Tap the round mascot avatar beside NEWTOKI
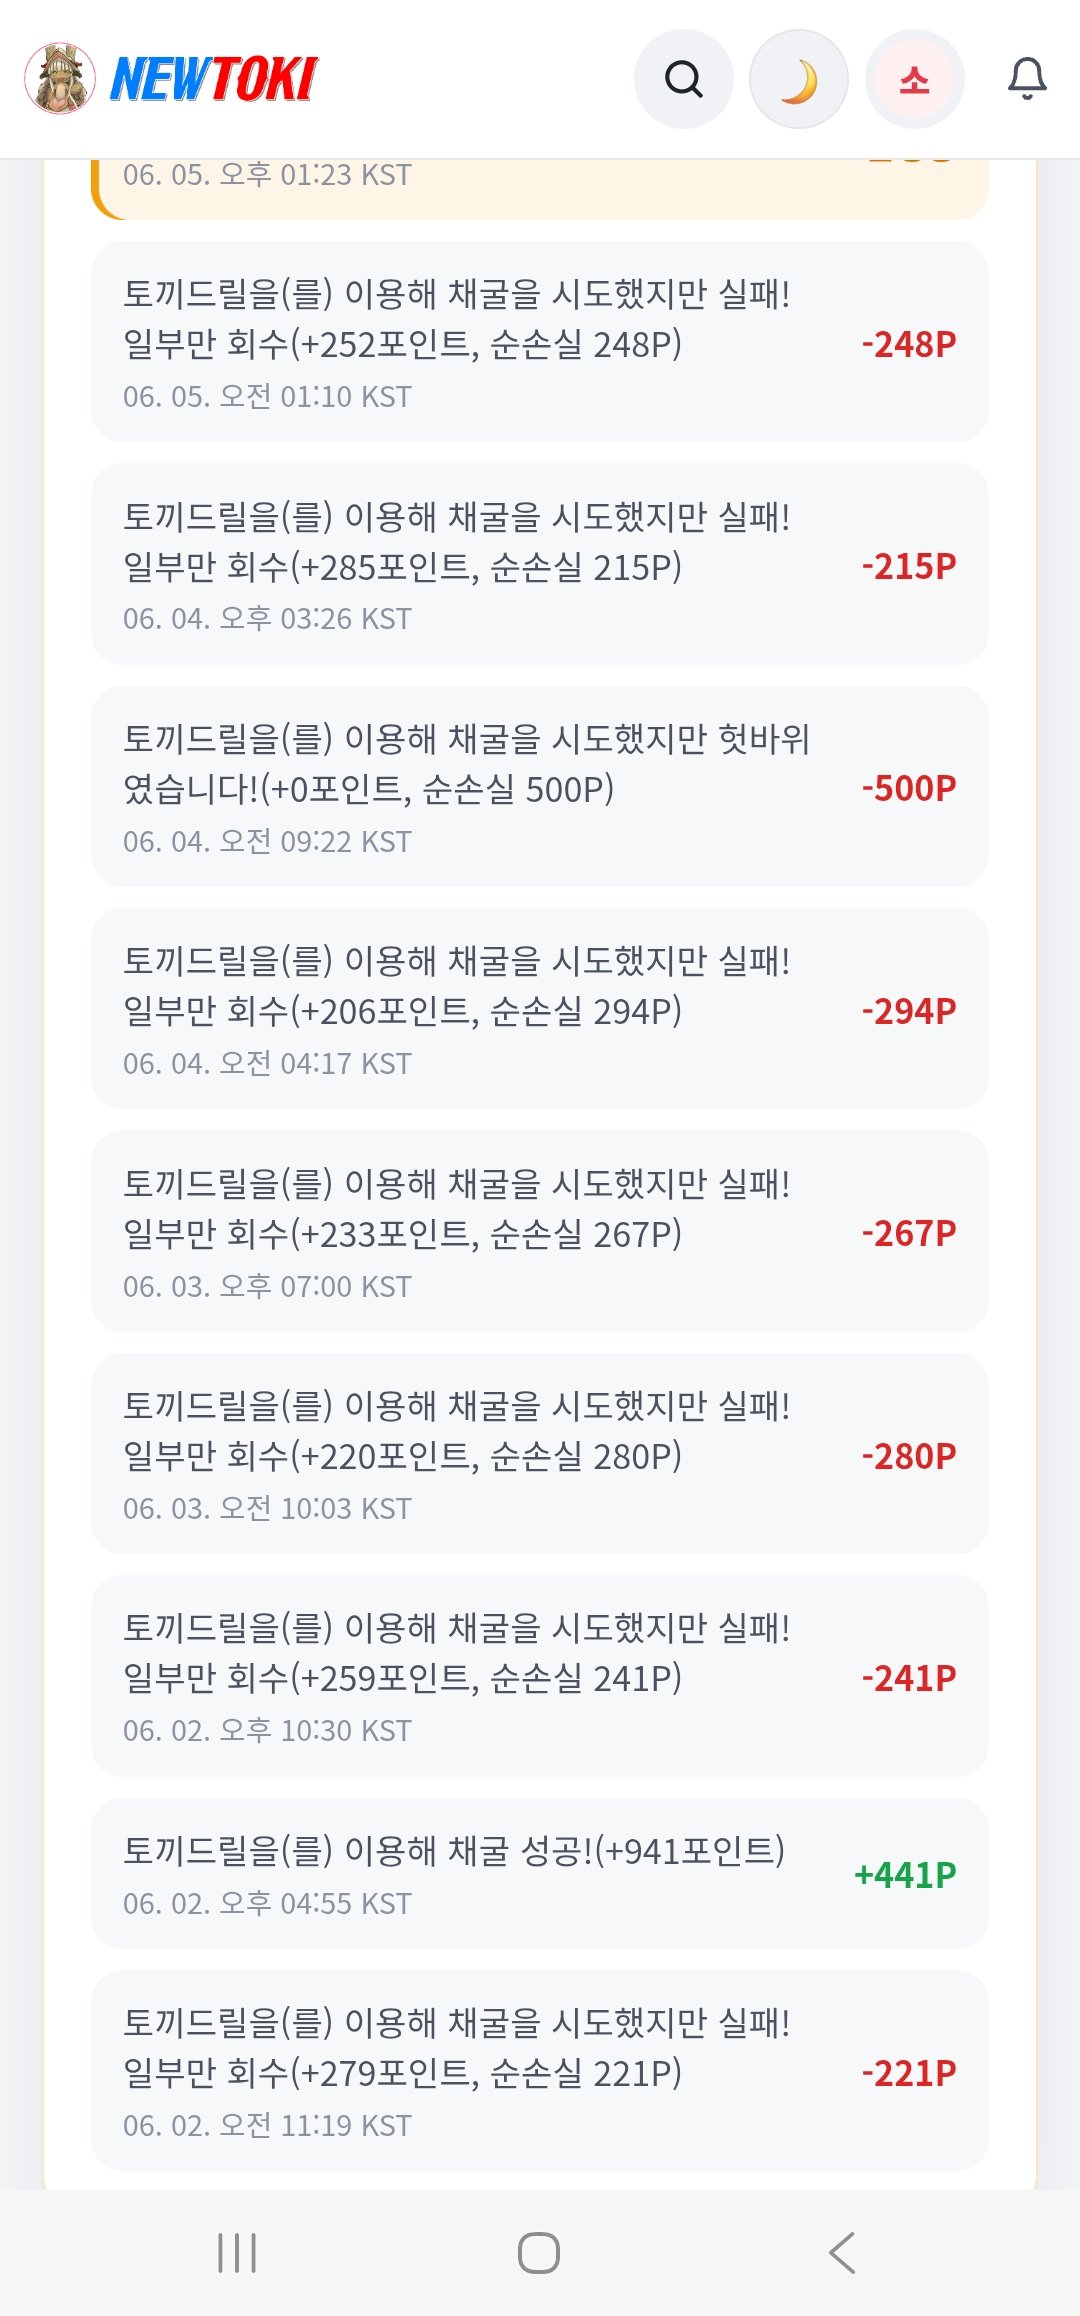1080x2316 pixels. (x=60, y=78)
